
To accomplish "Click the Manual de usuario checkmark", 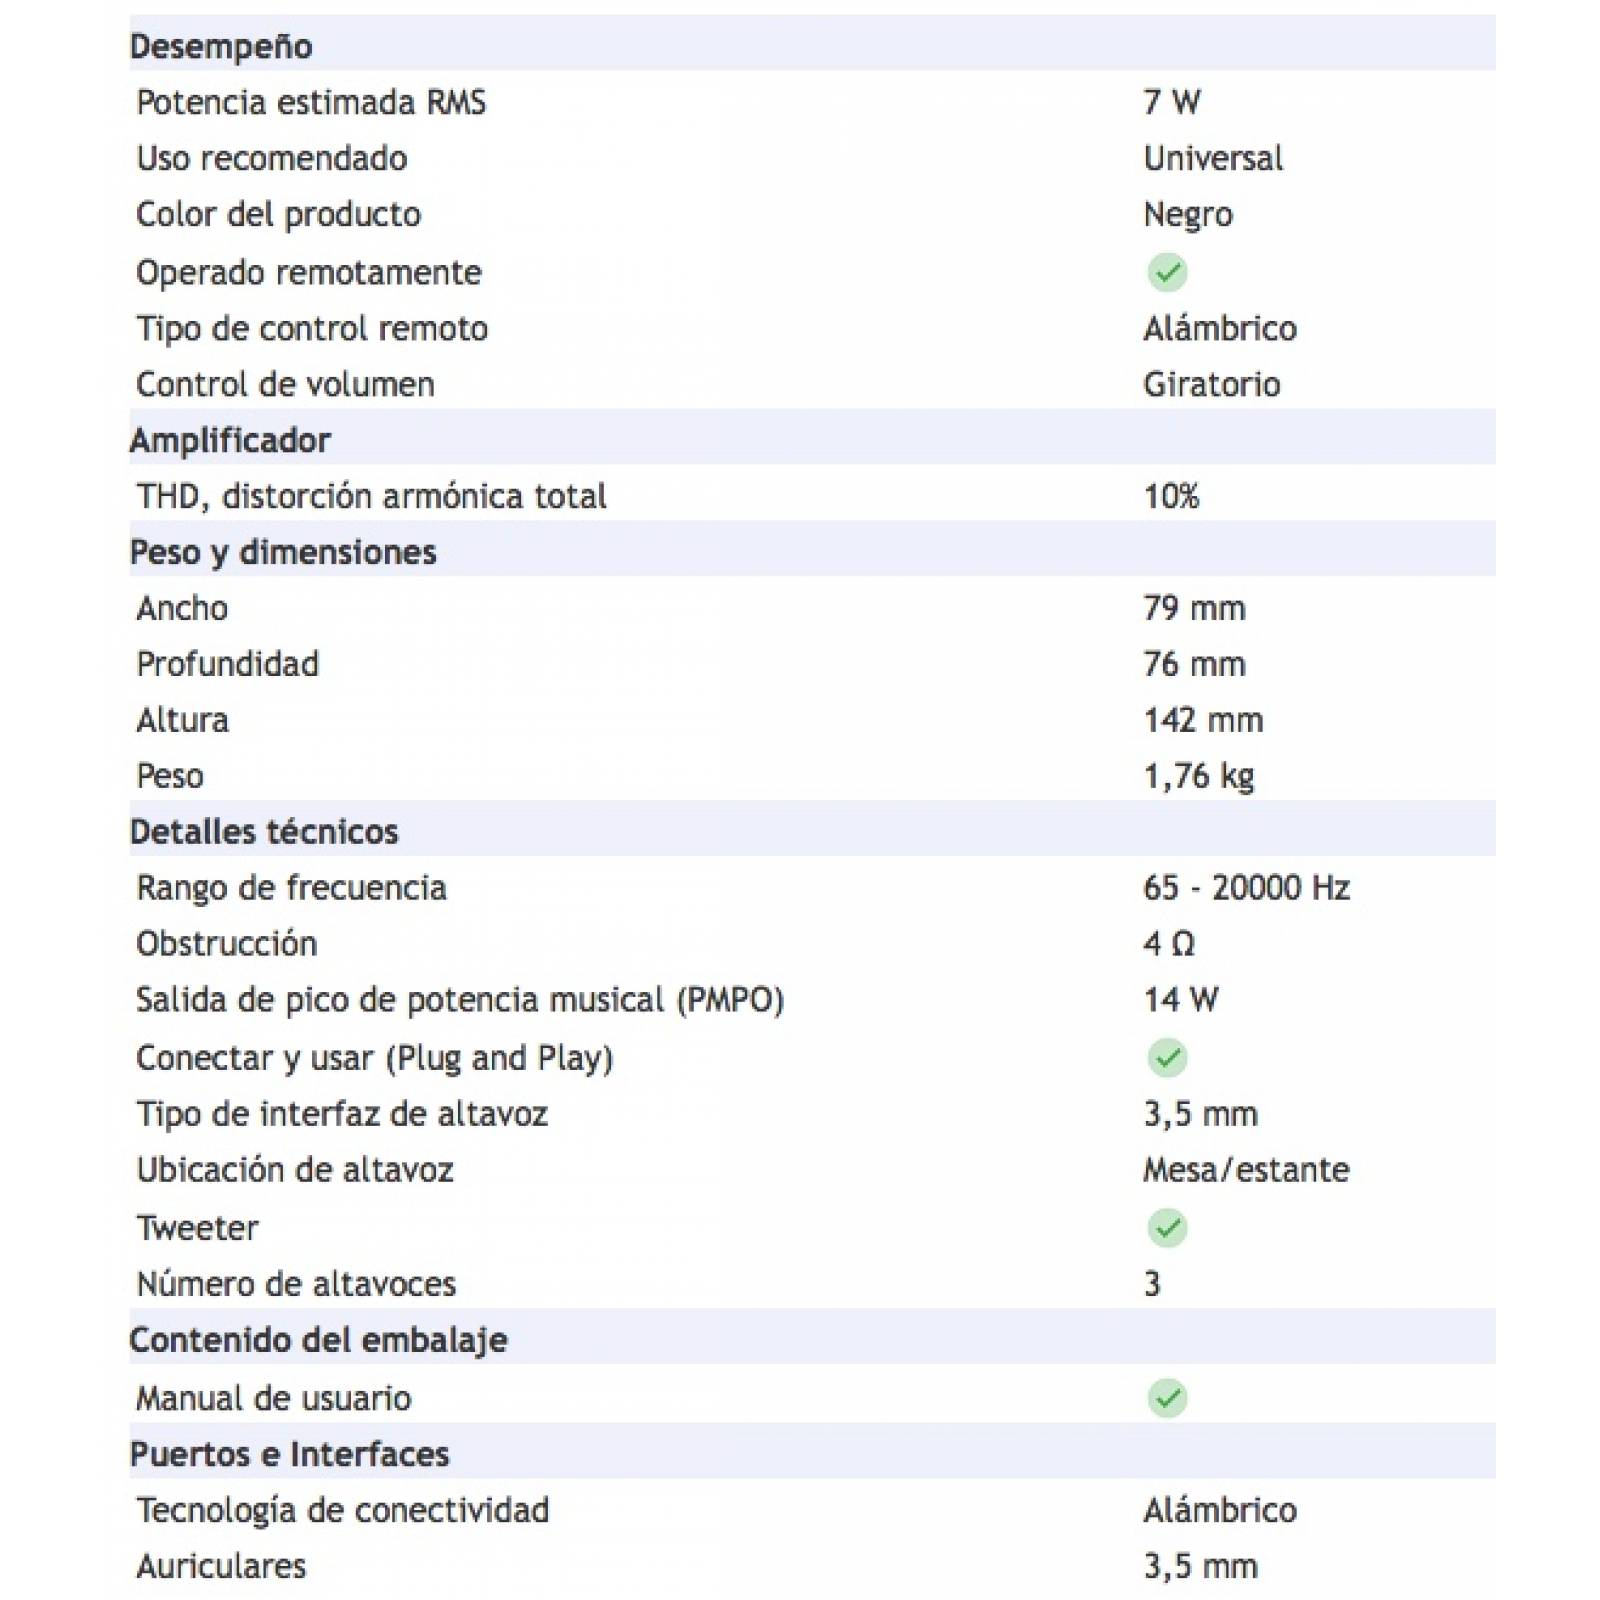I will 1167,1398.
